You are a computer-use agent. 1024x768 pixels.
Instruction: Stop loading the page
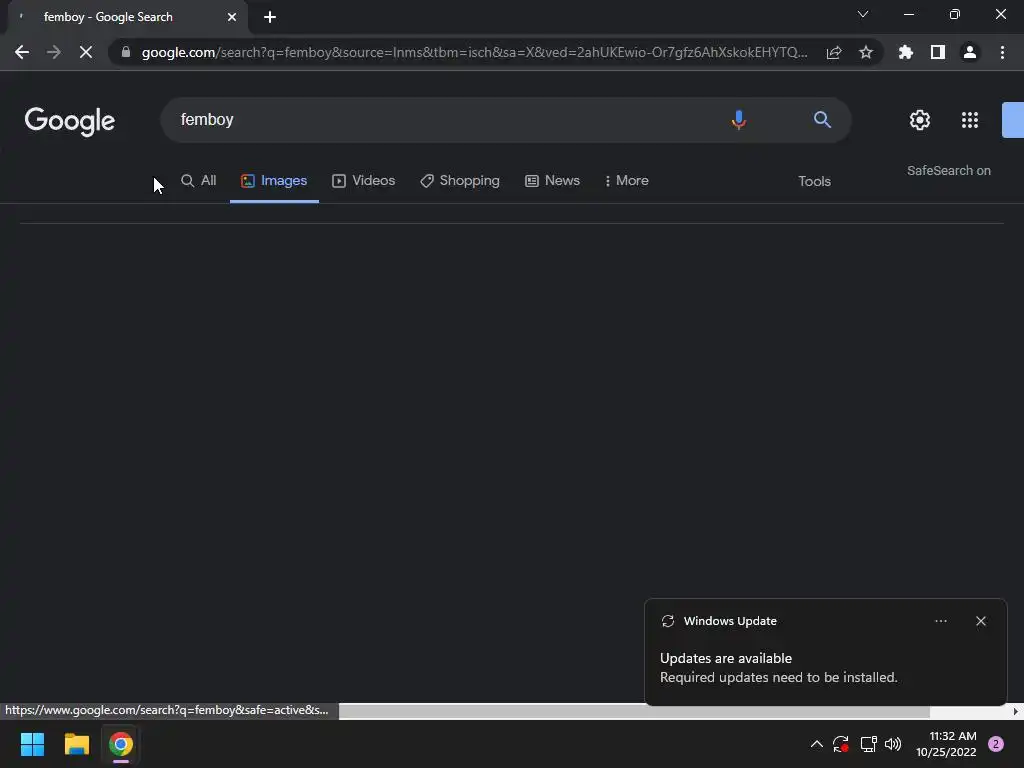86,52
